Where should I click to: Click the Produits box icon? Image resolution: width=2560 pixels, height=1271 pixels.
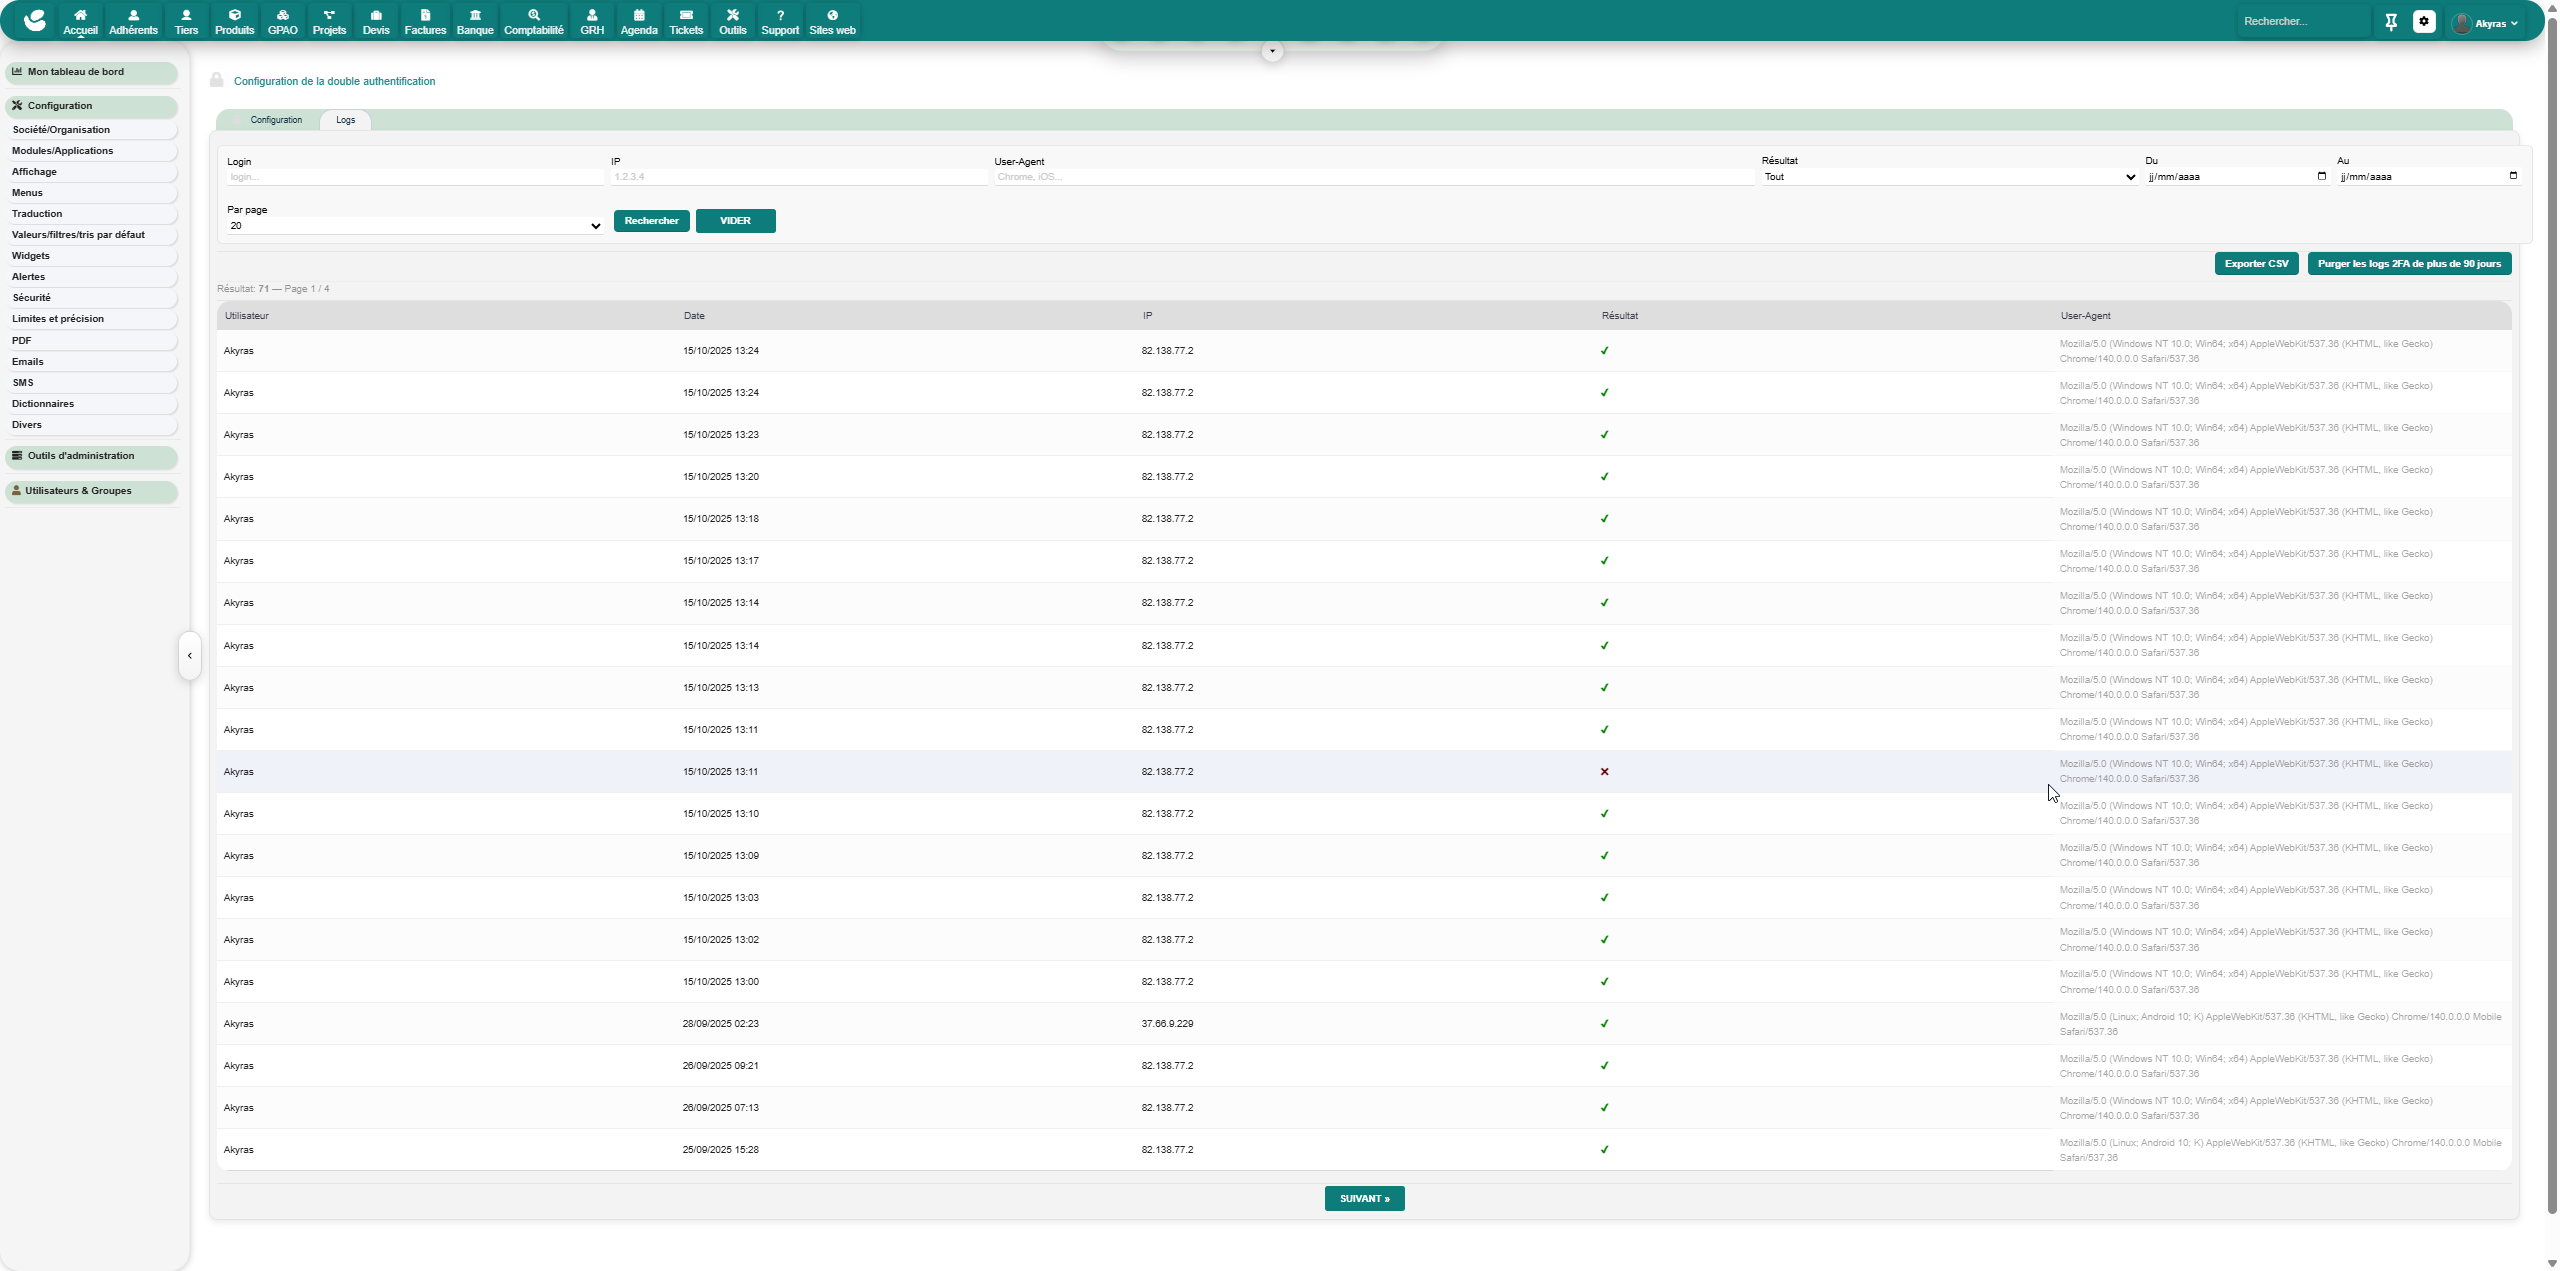point(234,15)
